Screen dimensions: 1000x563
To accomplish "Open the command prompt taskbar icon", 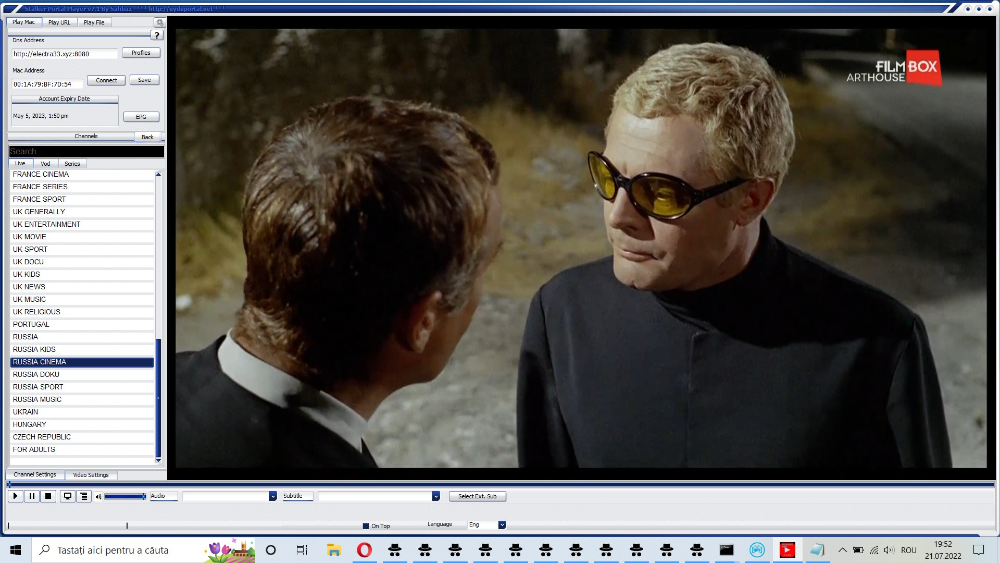I will (726, 550).
